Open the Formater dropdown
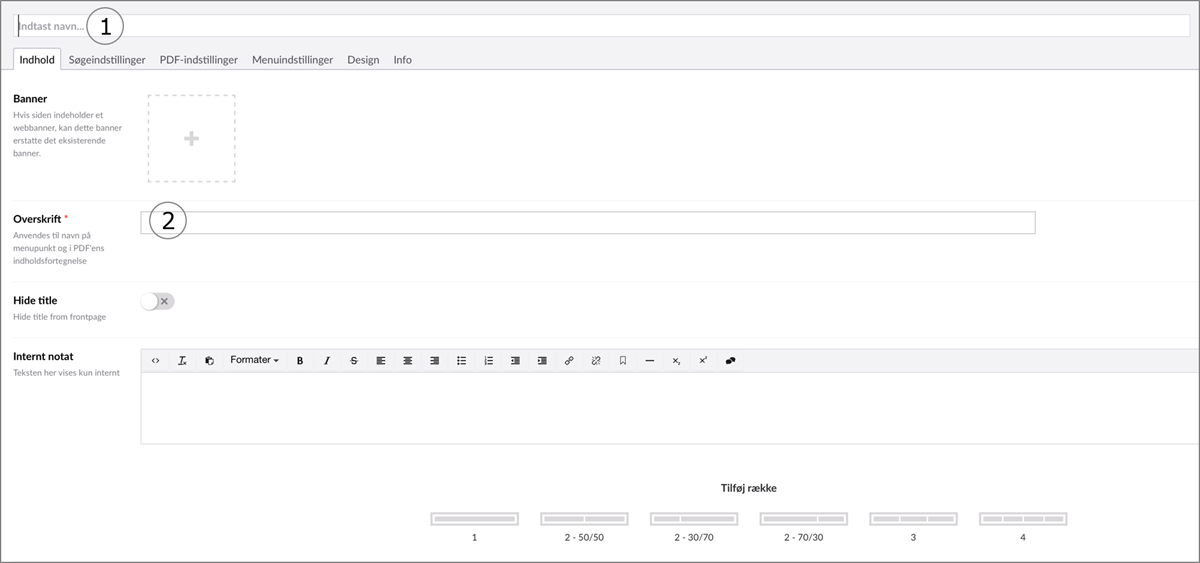Screen dimensions: 1200x563 point(254,360)
